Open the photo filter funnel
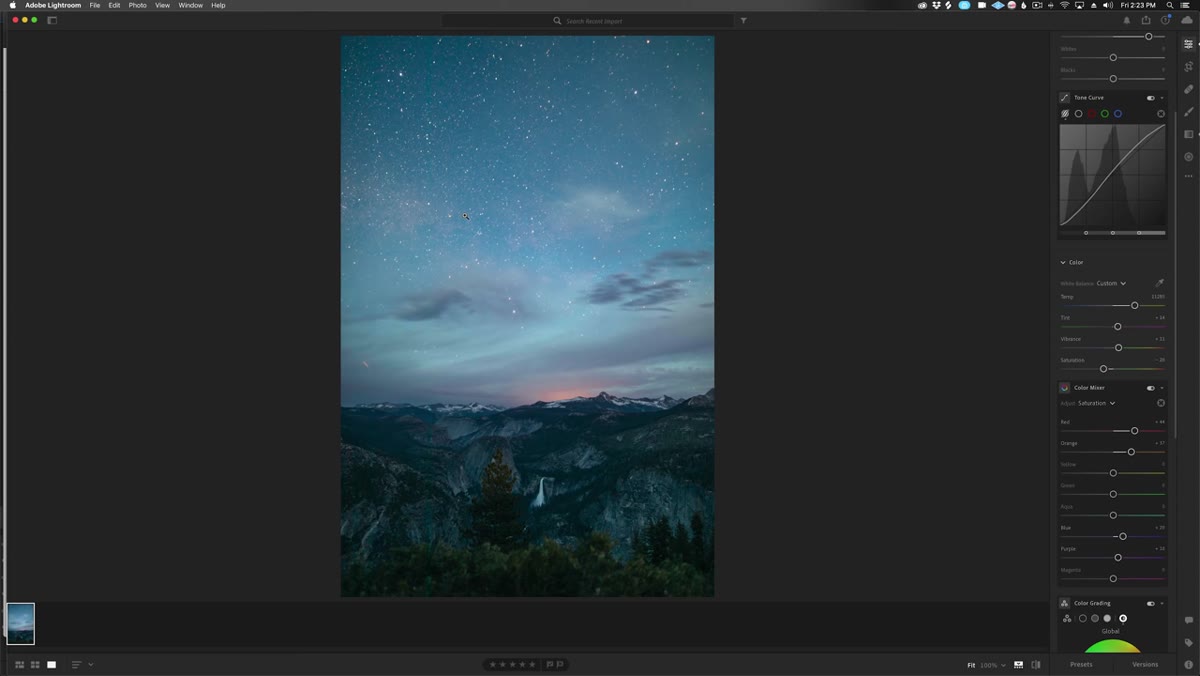Image resolution: width=1200 pixels, height=676 pixels. (x=743, y=20)
